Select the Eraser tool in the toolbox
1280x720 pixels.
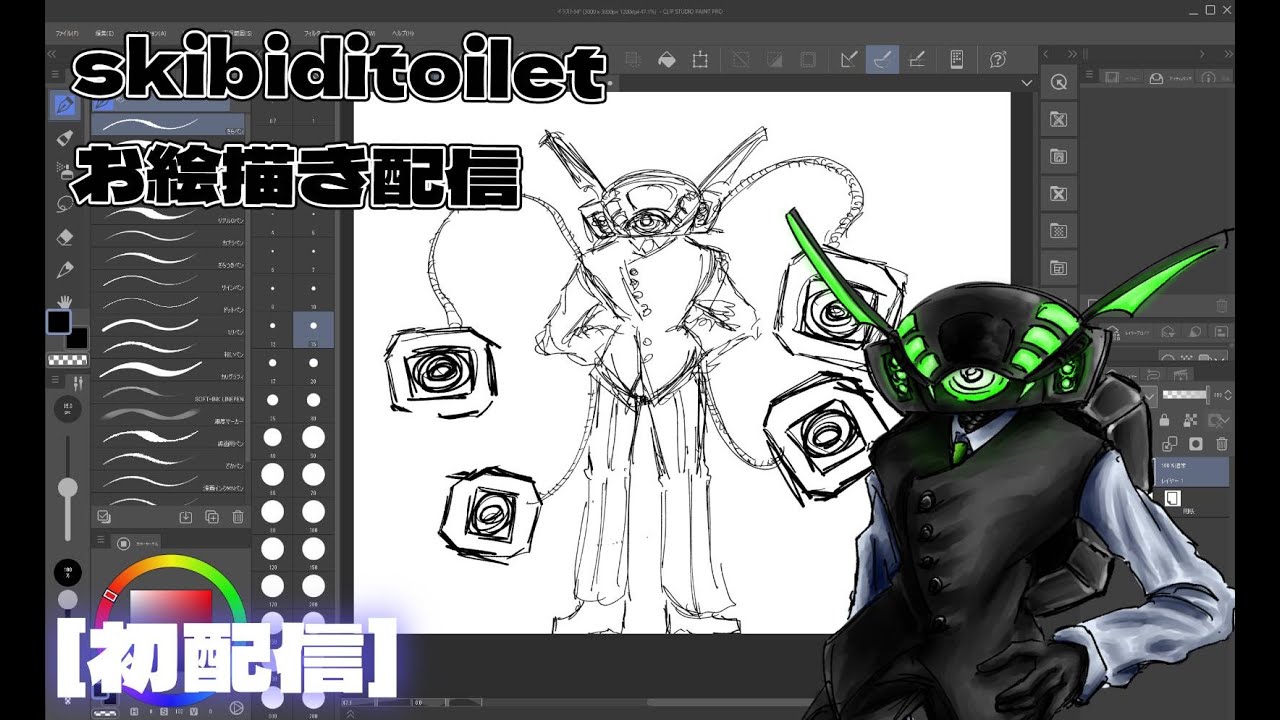(x=66, y=237)
